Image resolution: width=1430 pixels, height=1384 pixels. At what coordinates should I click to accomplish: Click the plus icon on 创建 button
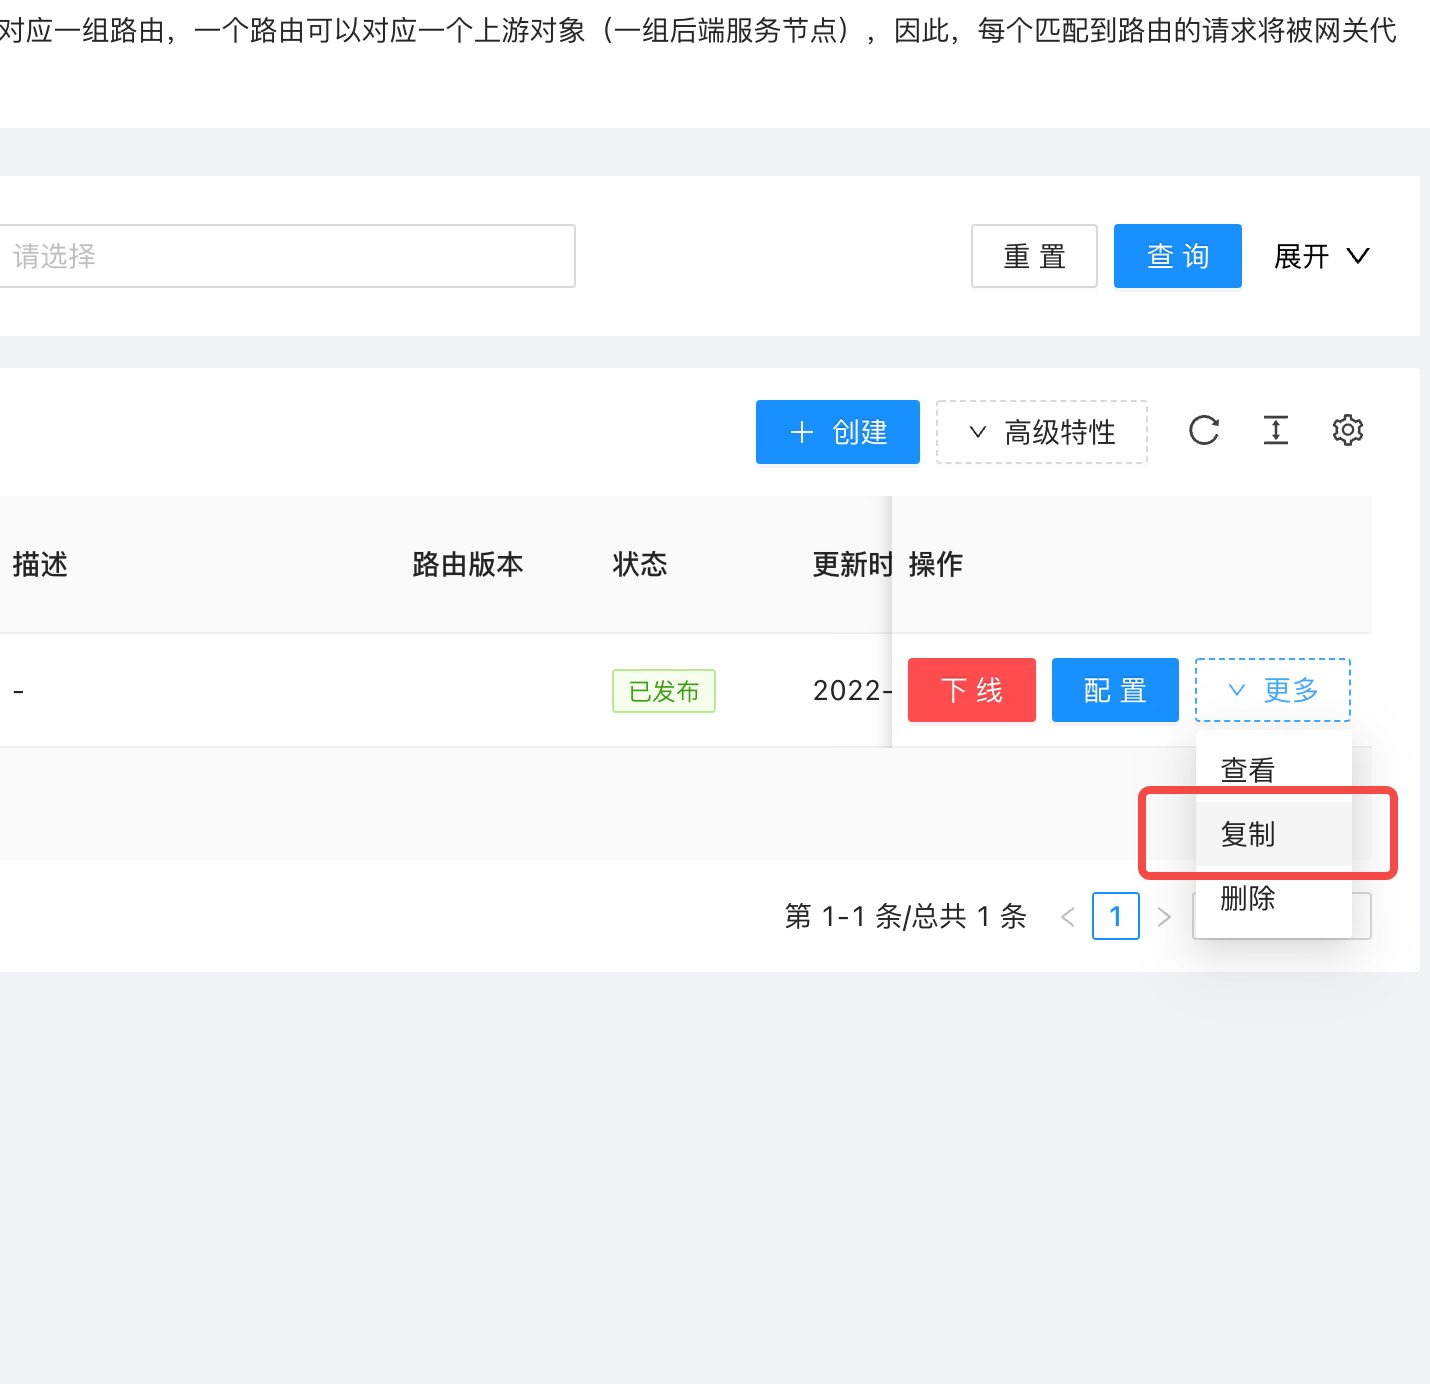click(801, 432)
